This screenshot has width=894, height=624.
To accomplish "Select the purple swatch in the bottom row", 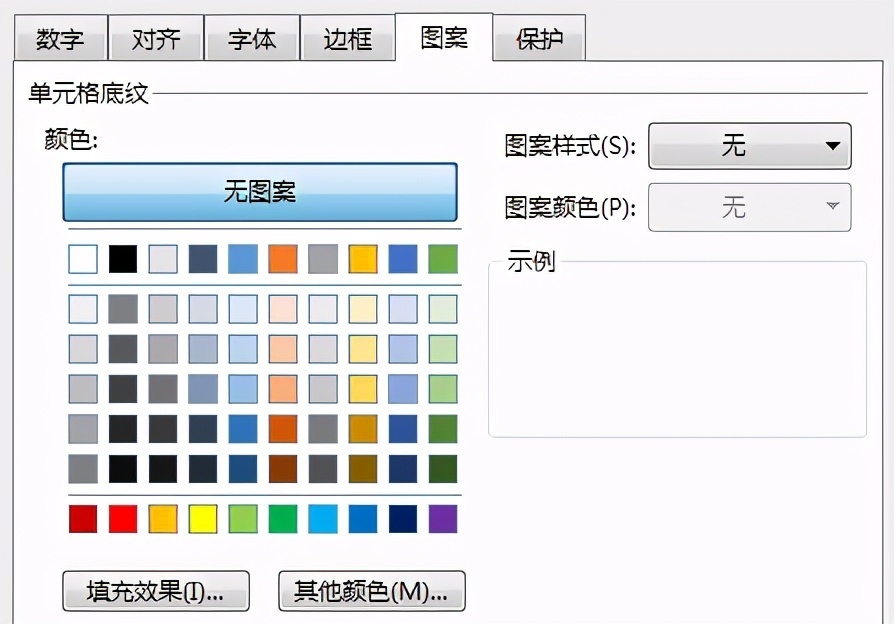I will [442, 519].
